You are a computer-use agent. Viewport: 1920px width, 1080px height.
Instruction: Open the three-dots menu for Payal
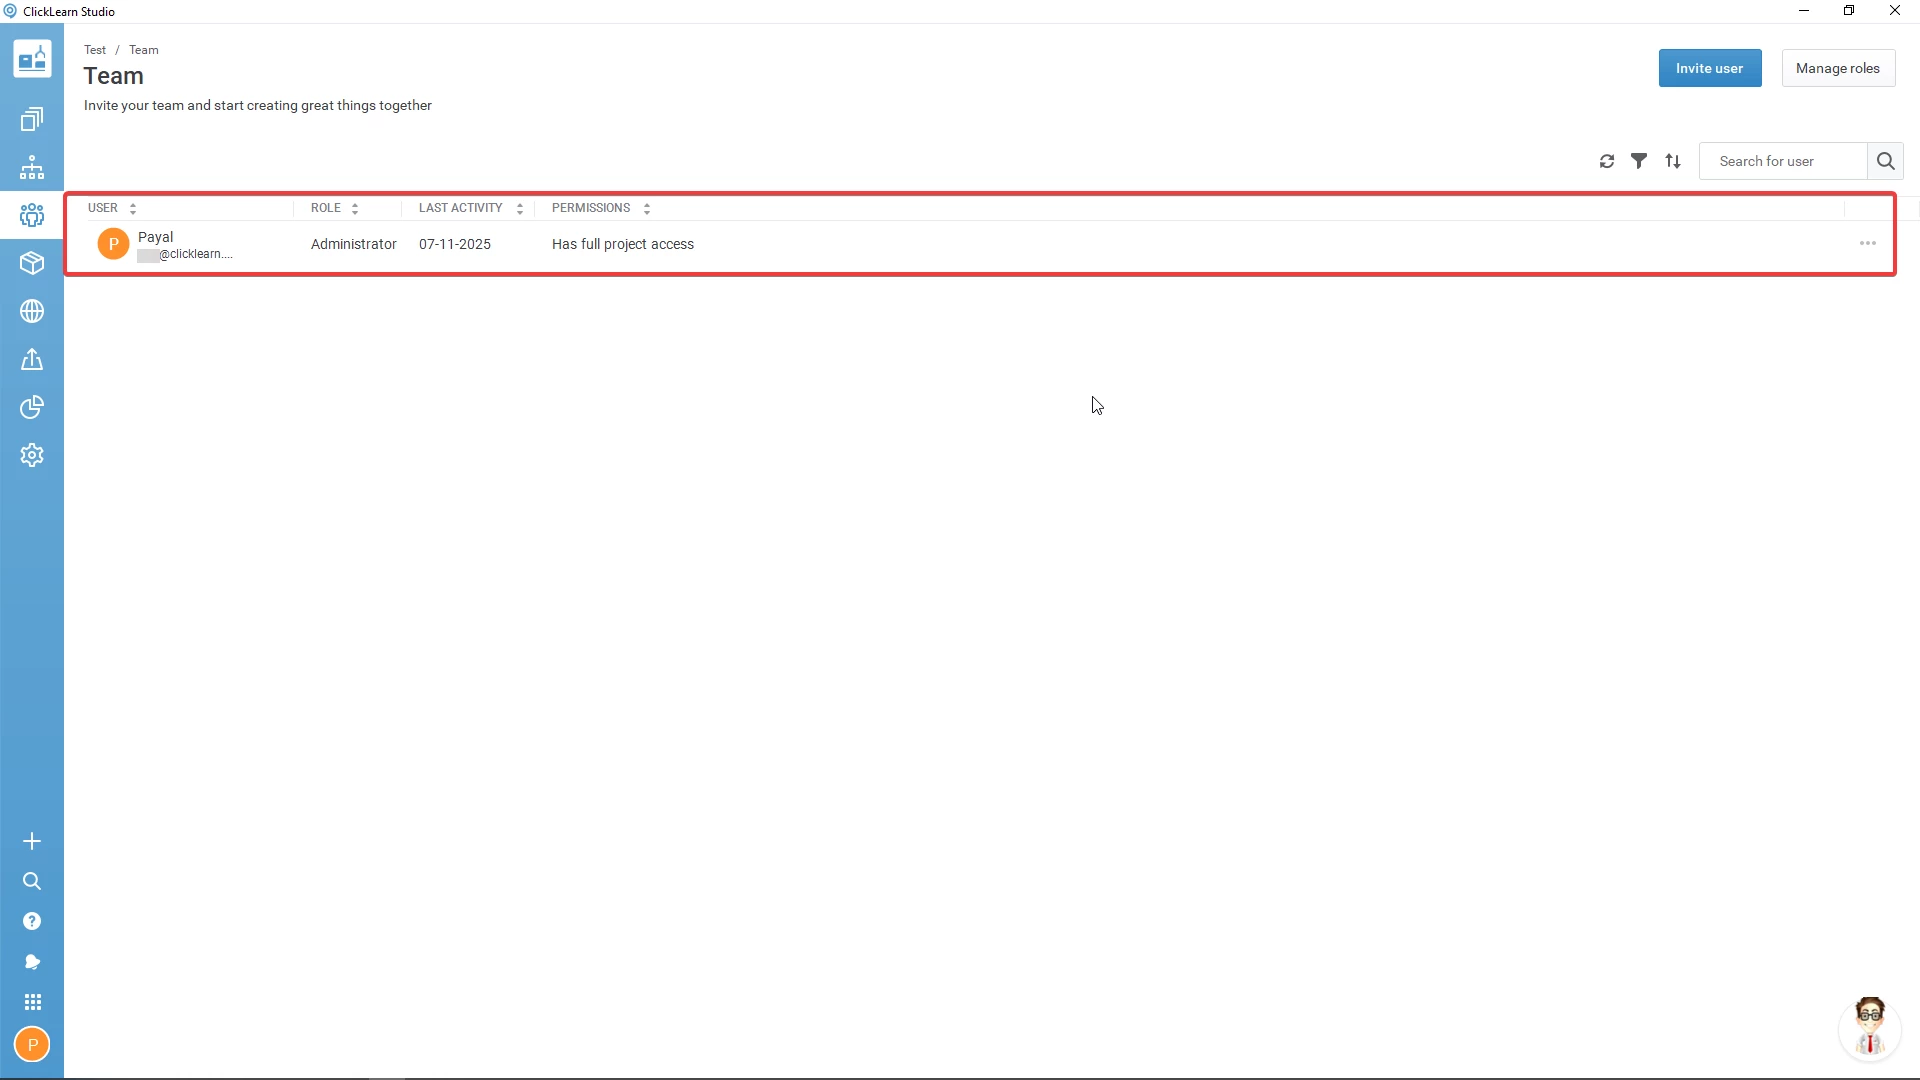pos(1867,244)
